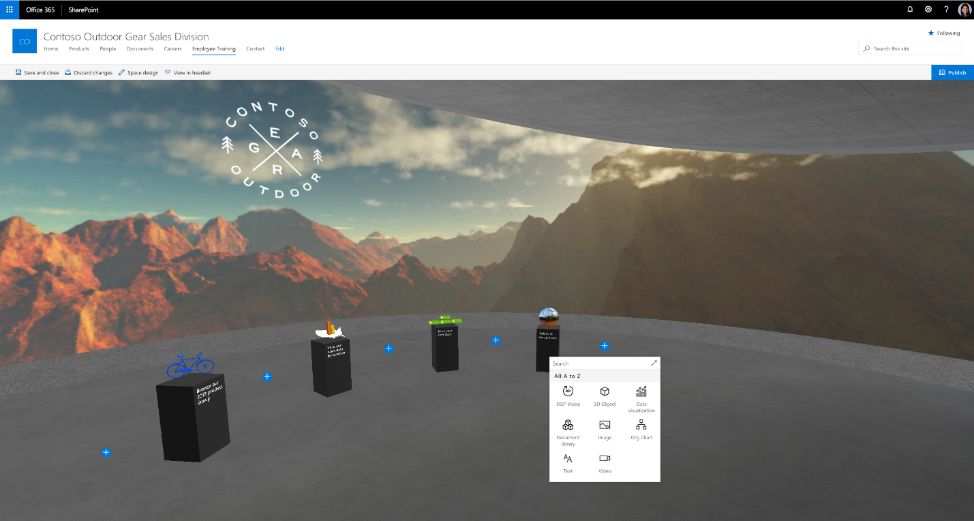Select the Employee Training navigation tab
Viewport: 974px width, 521px height.
(x=214, y=48)
